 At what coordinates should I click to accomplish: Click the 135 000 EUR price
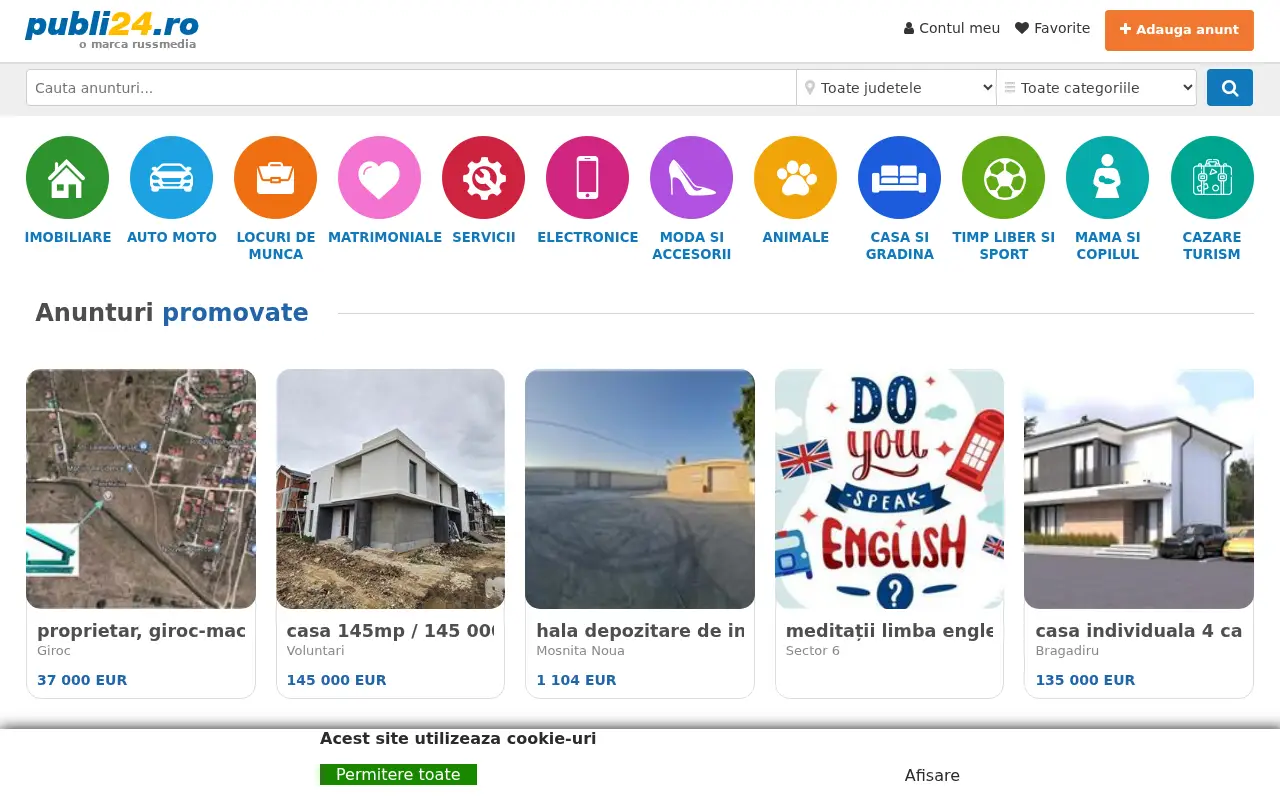point(1085,680)
